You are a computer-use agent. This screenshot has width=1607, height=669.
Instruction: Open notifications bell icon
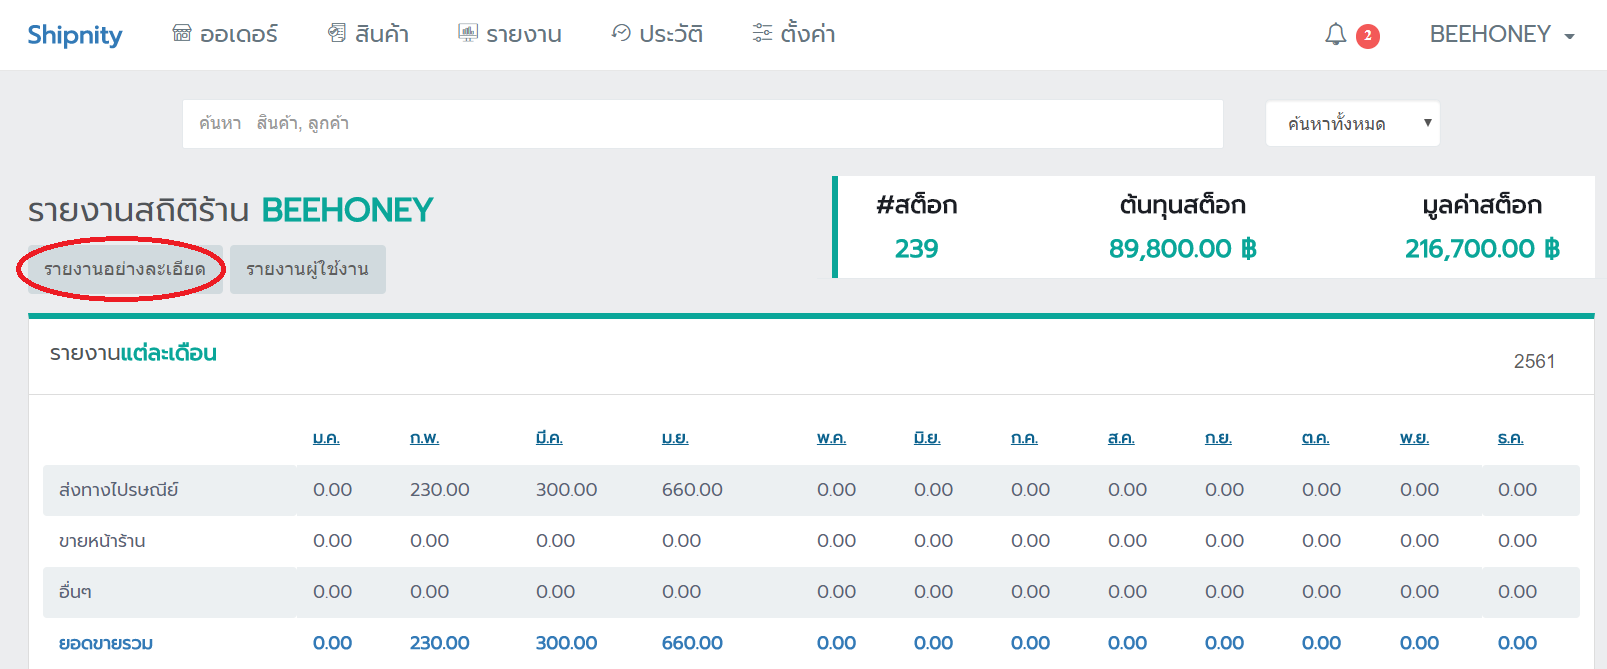tap(1336, 35)
